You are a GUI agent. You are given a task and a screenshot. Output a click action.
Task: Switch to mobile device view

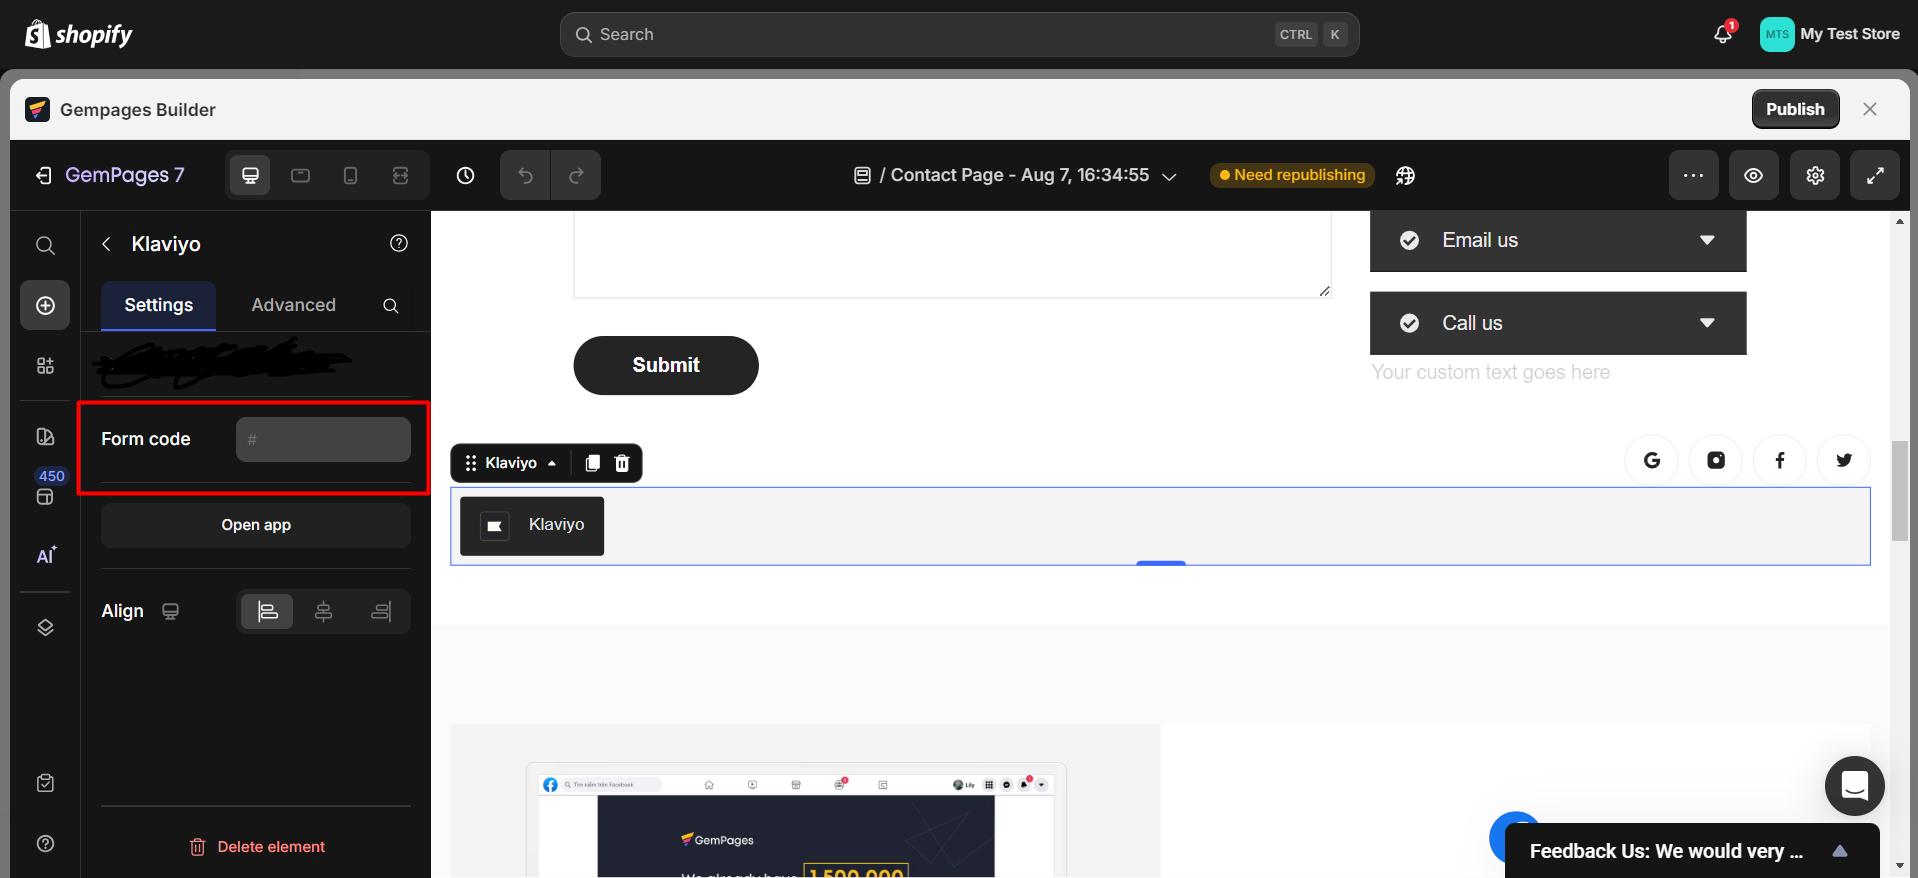click(x=350, y=176)
